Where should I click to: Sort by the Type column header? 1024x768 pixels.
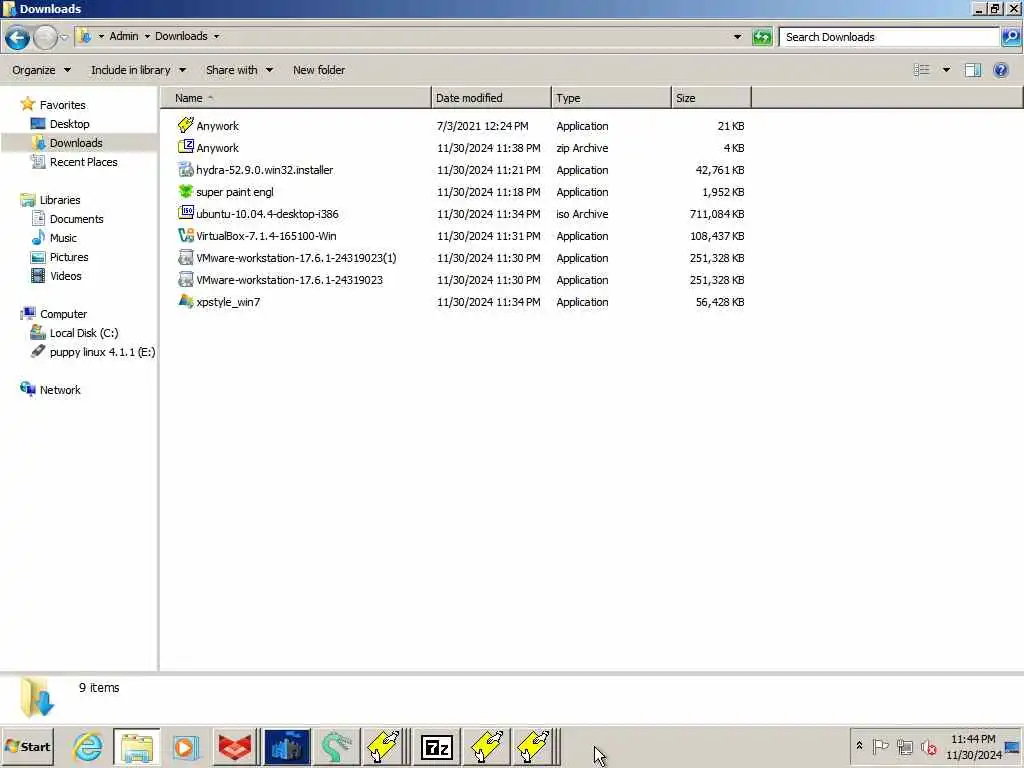(x=611, y=98)
